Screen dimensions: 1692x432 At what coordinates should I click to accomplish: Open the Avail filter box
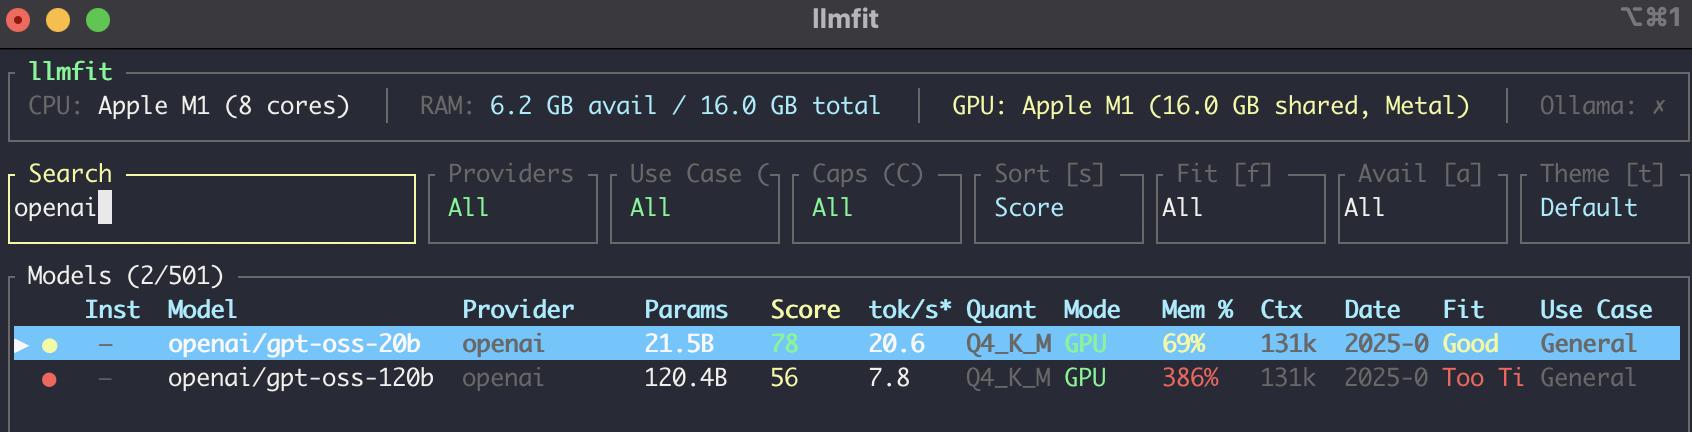tap(1422, 208)
